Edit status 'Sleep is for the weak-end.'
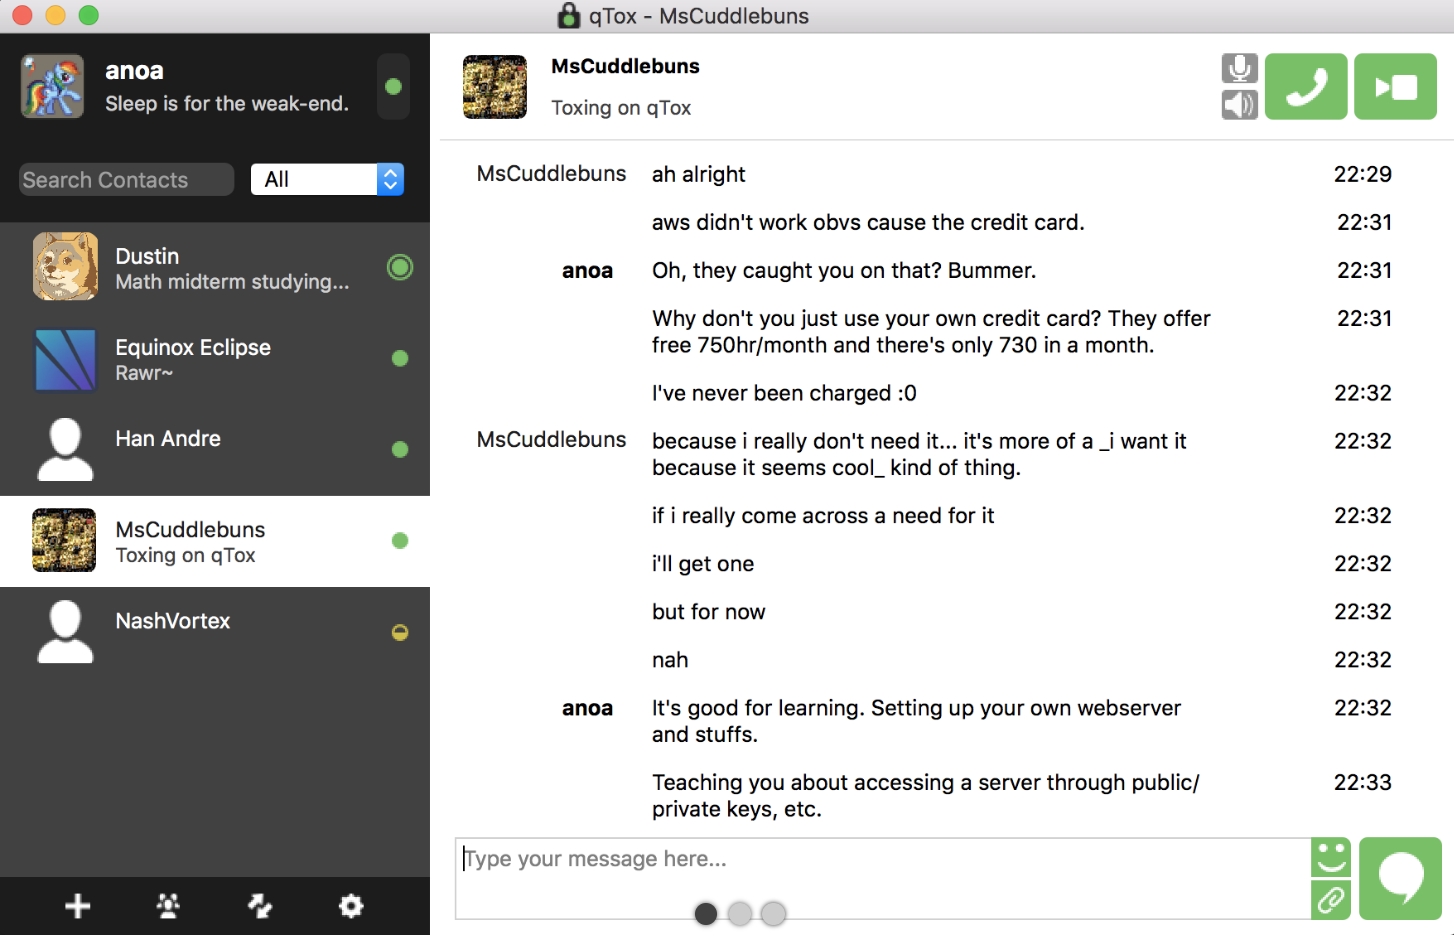The height and width of the screenshot is (938, 1454). 227,104
